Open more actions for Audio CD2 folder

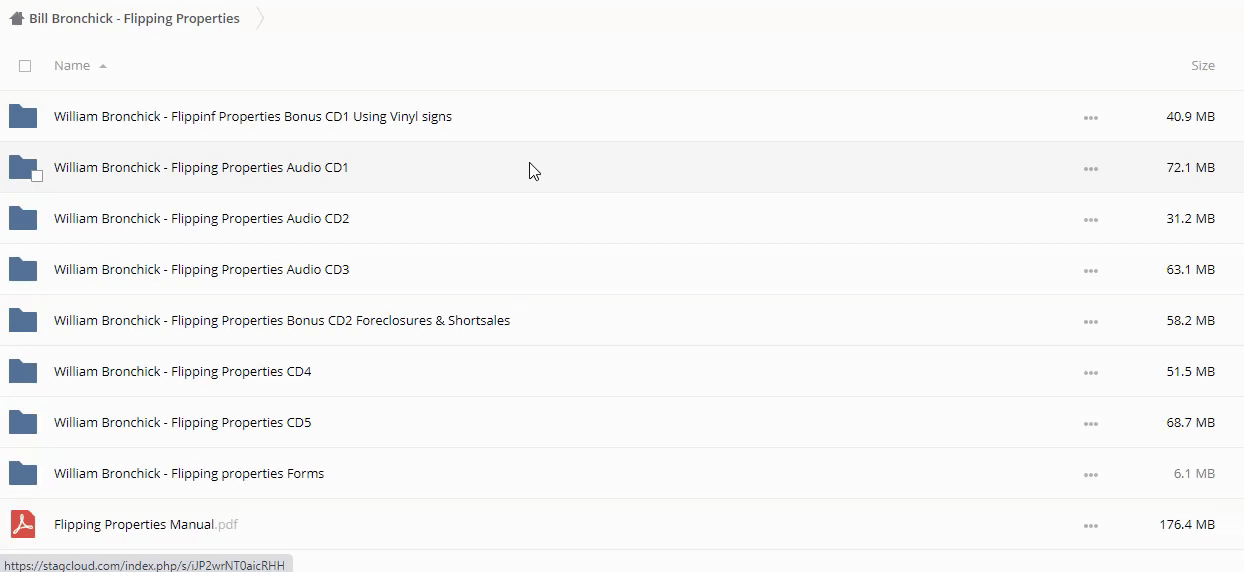click(x=1090, y=220)
